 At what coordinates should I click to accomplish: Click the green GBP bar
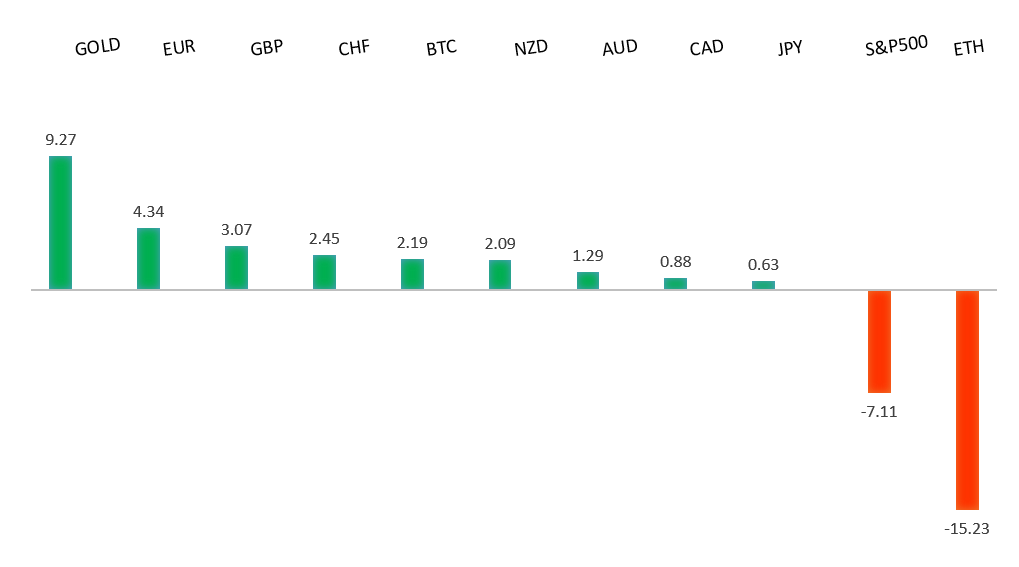pyautogui.click(x=236, y=268)
